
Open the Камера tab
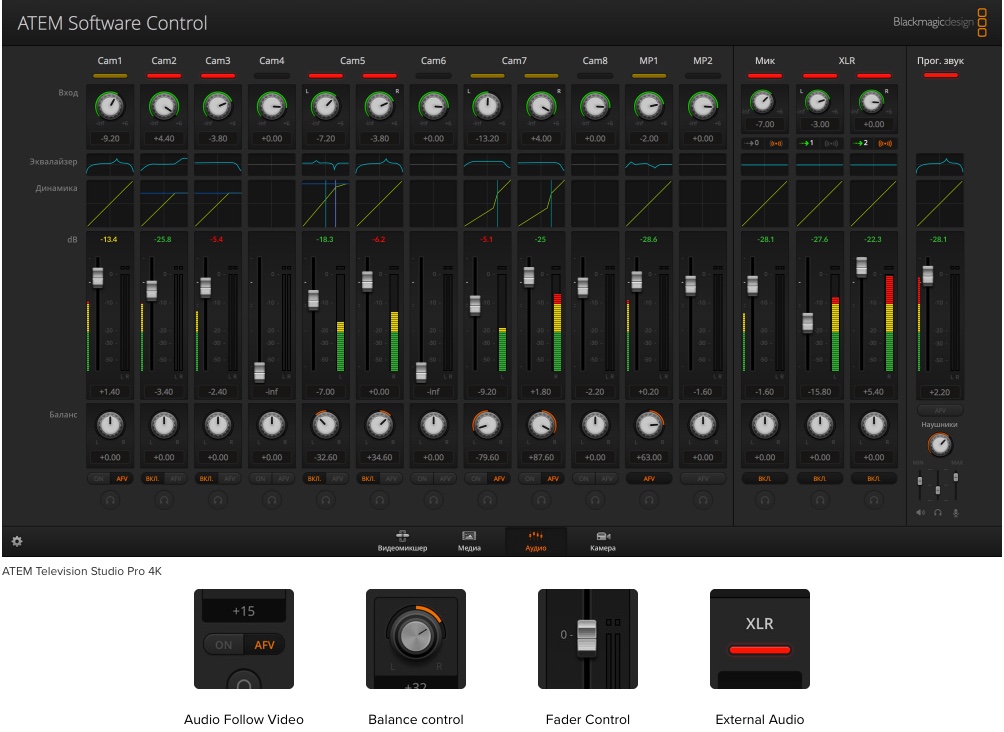(603, 541)
